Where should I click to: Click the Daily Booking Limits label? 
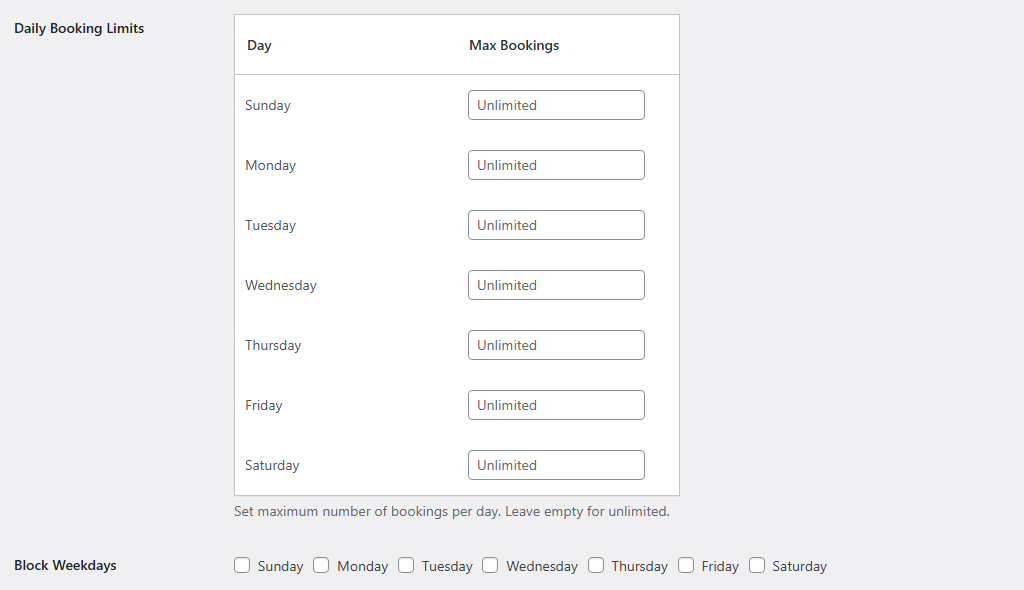(x=79, y=28)
